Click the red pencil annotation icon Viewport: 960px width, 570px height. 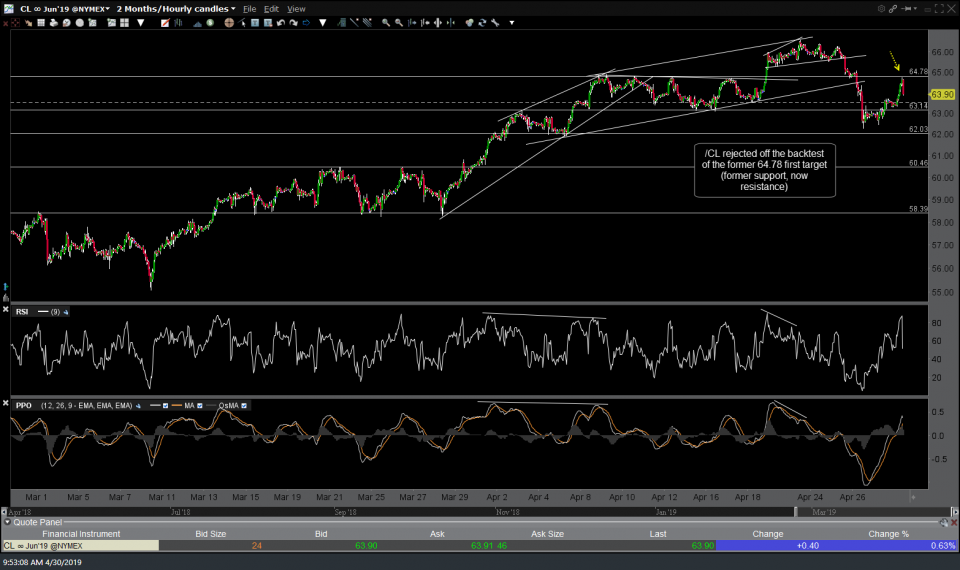pos(165,23)
